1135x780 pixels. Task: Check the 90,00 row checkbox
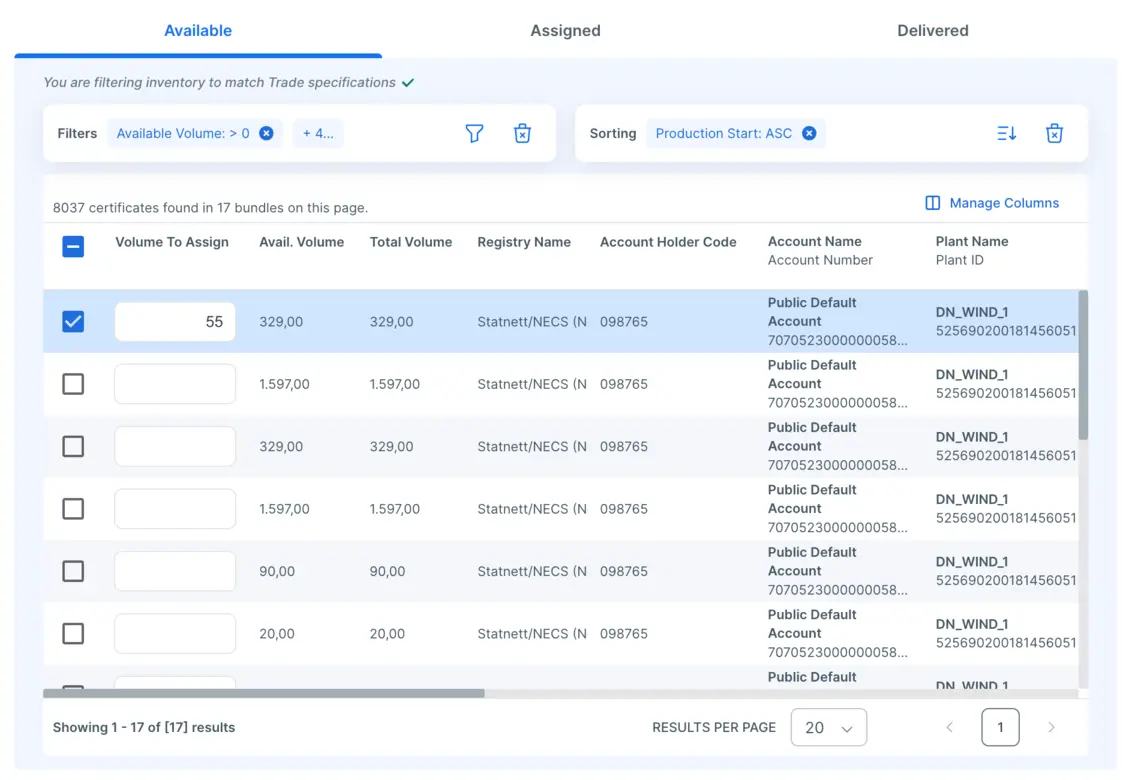(73, 571)
